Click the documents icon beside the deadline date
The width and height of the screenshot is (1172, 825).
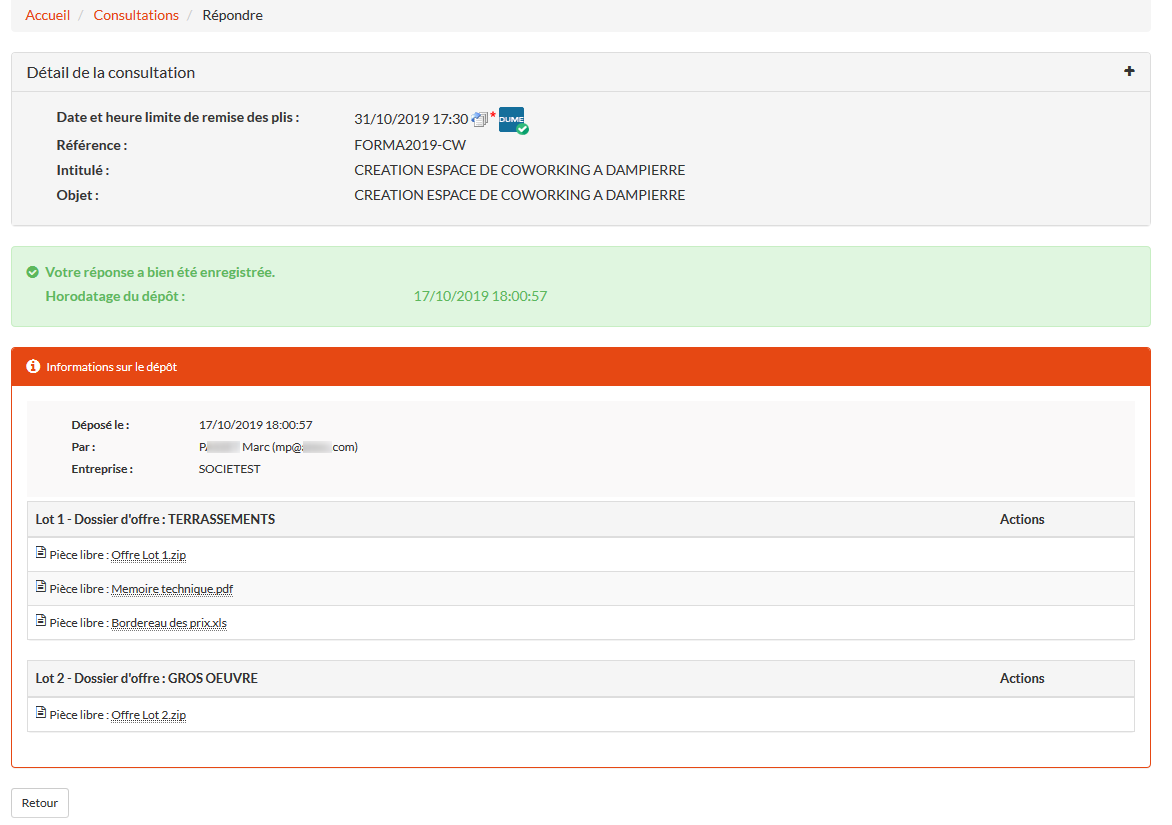pyautogui.click(x=480, y=119)
